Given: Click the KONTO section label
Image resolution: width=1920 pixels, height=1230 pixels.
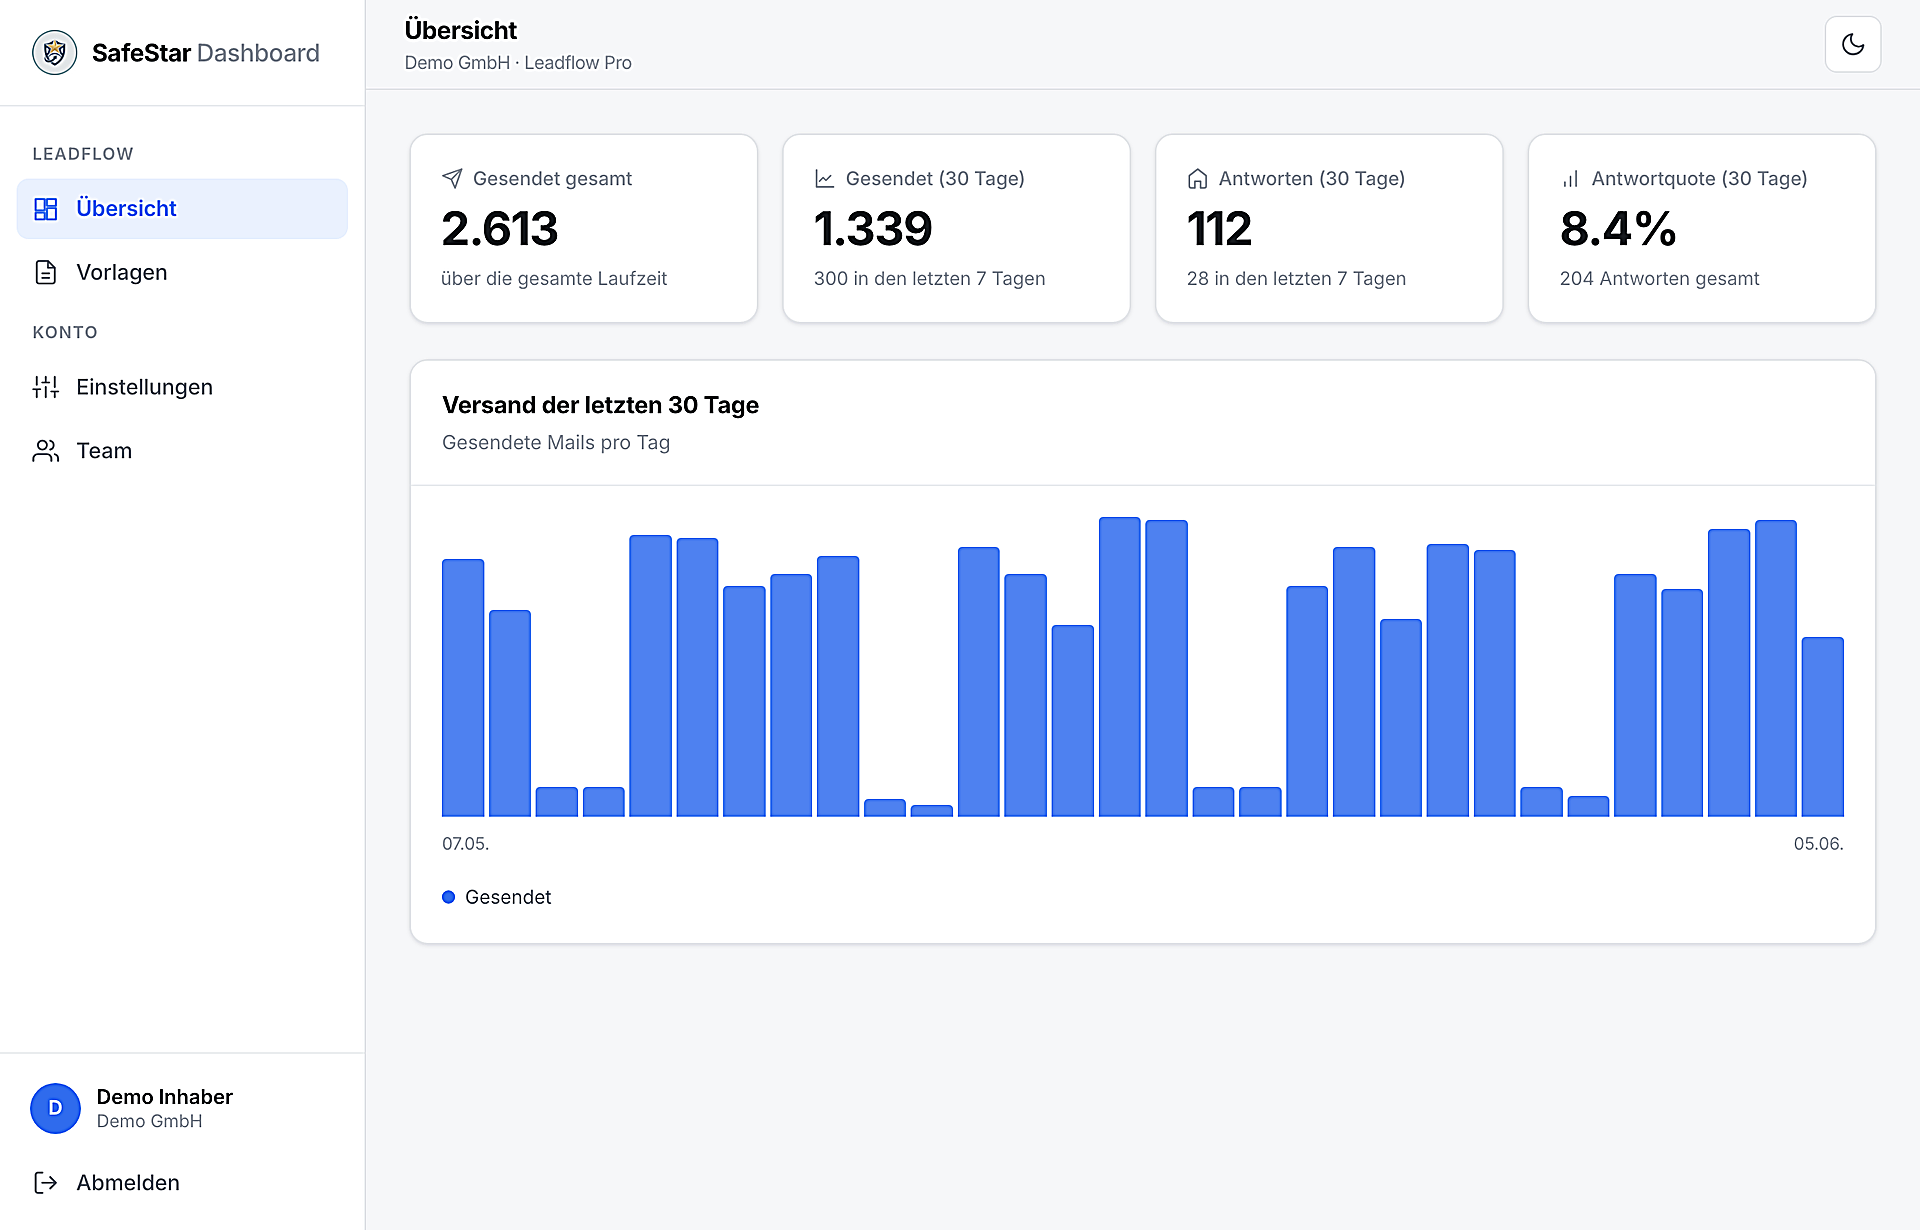Looking at the screenshot, I should (x=65, y=332).
